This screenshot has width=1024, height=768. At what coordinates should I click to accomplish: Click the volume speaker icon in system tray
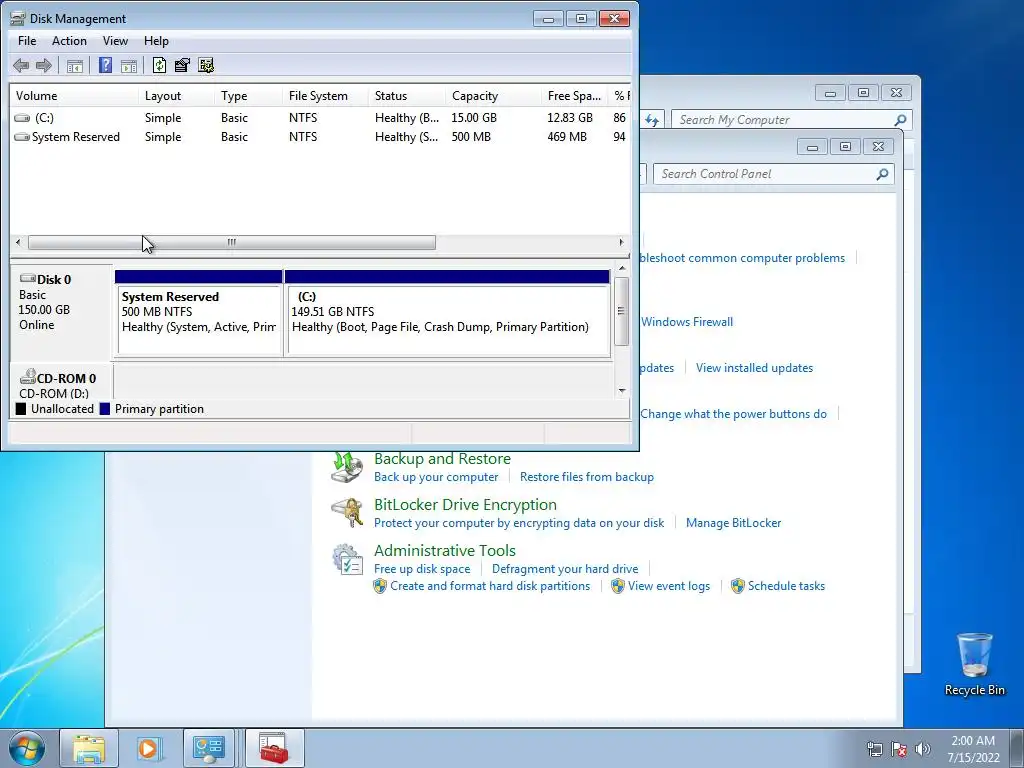pyautogui.click(x=923, y=749)
